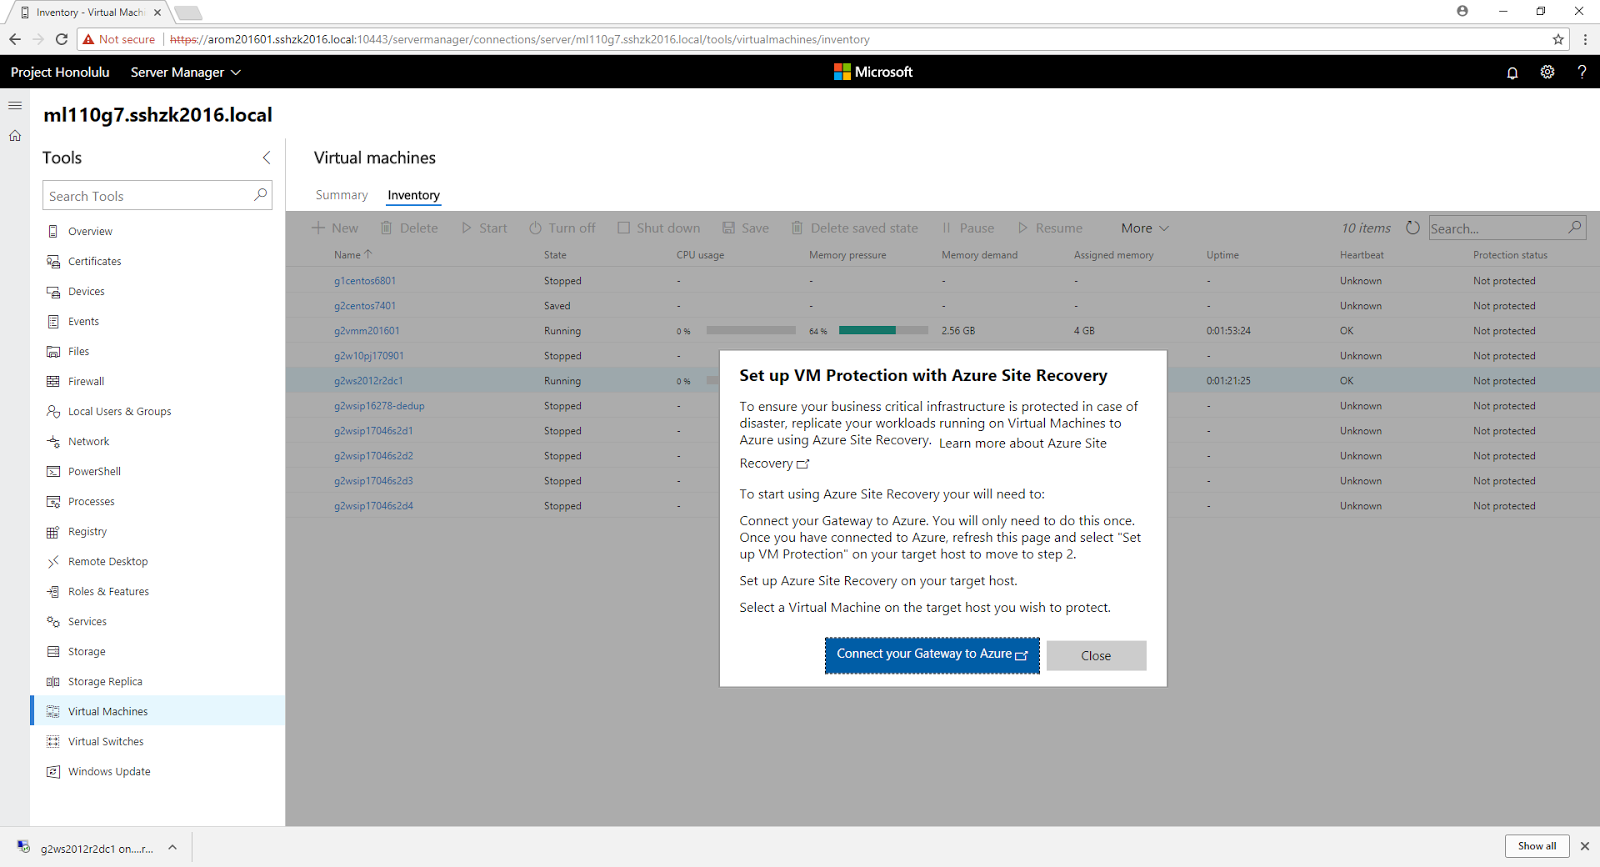
Task: Click the inventory Search field
Action: (x=1507, y=228)
